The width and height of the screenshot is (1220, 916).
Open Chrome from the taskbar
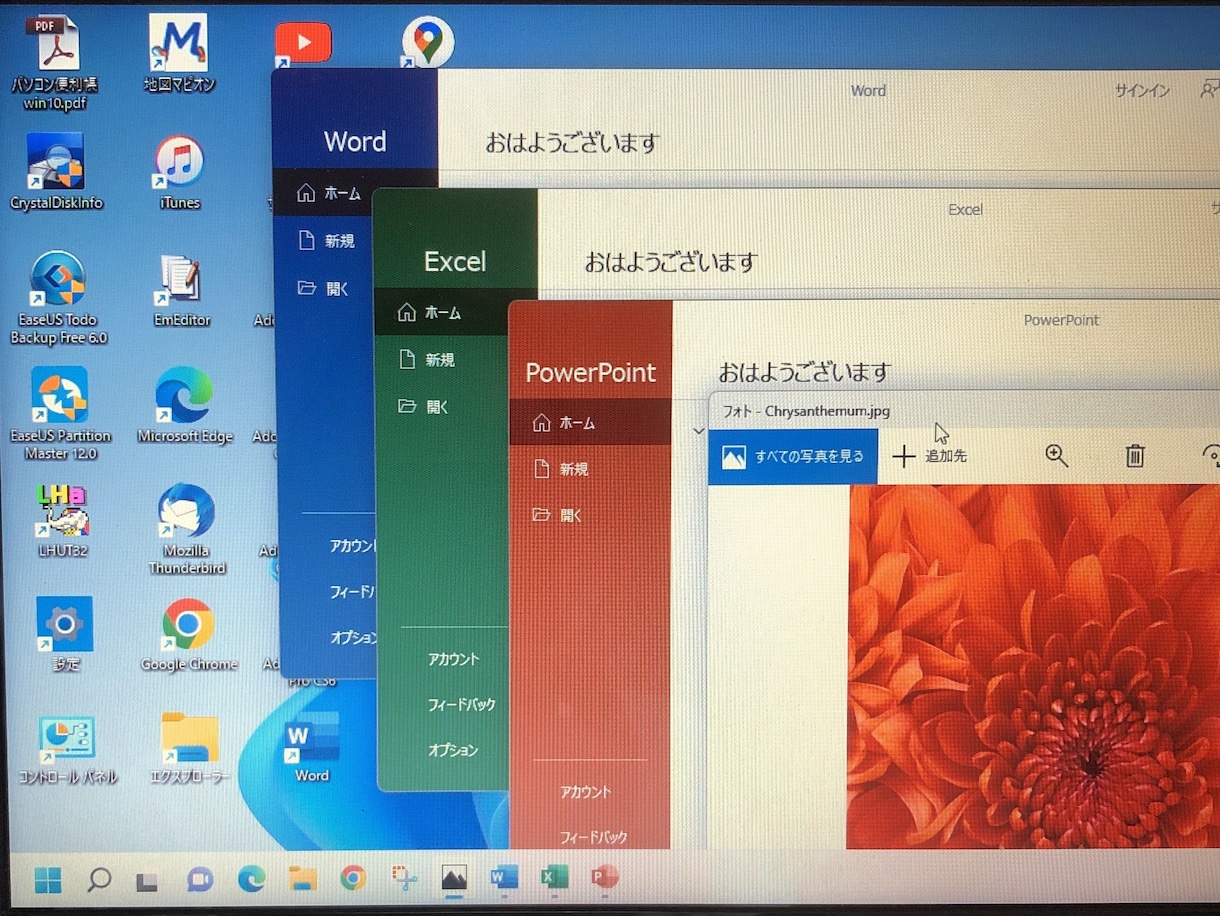point(353,879)
